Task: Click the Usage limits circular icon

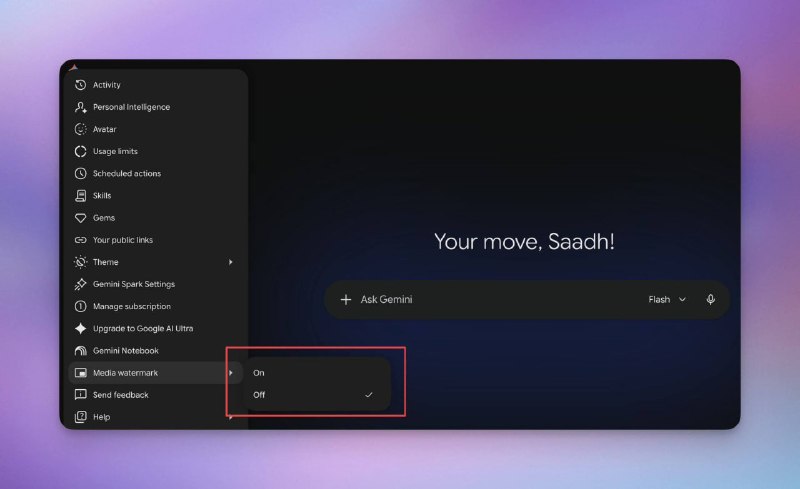Action: [x=81, y=152]
